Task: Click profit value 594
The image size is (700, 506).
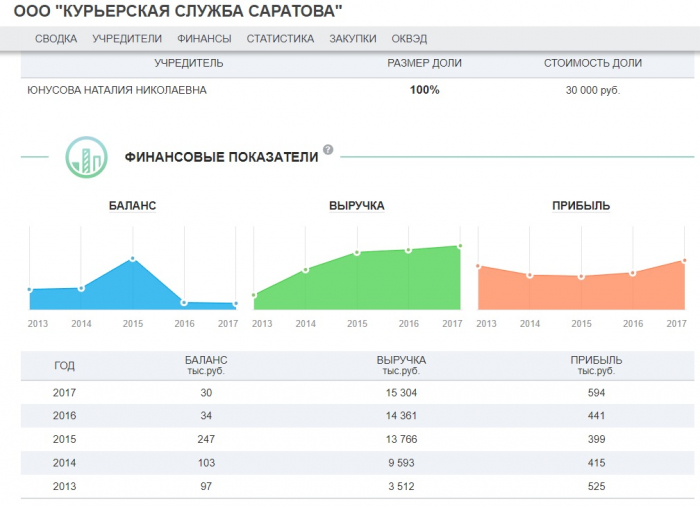Action: 596,393
